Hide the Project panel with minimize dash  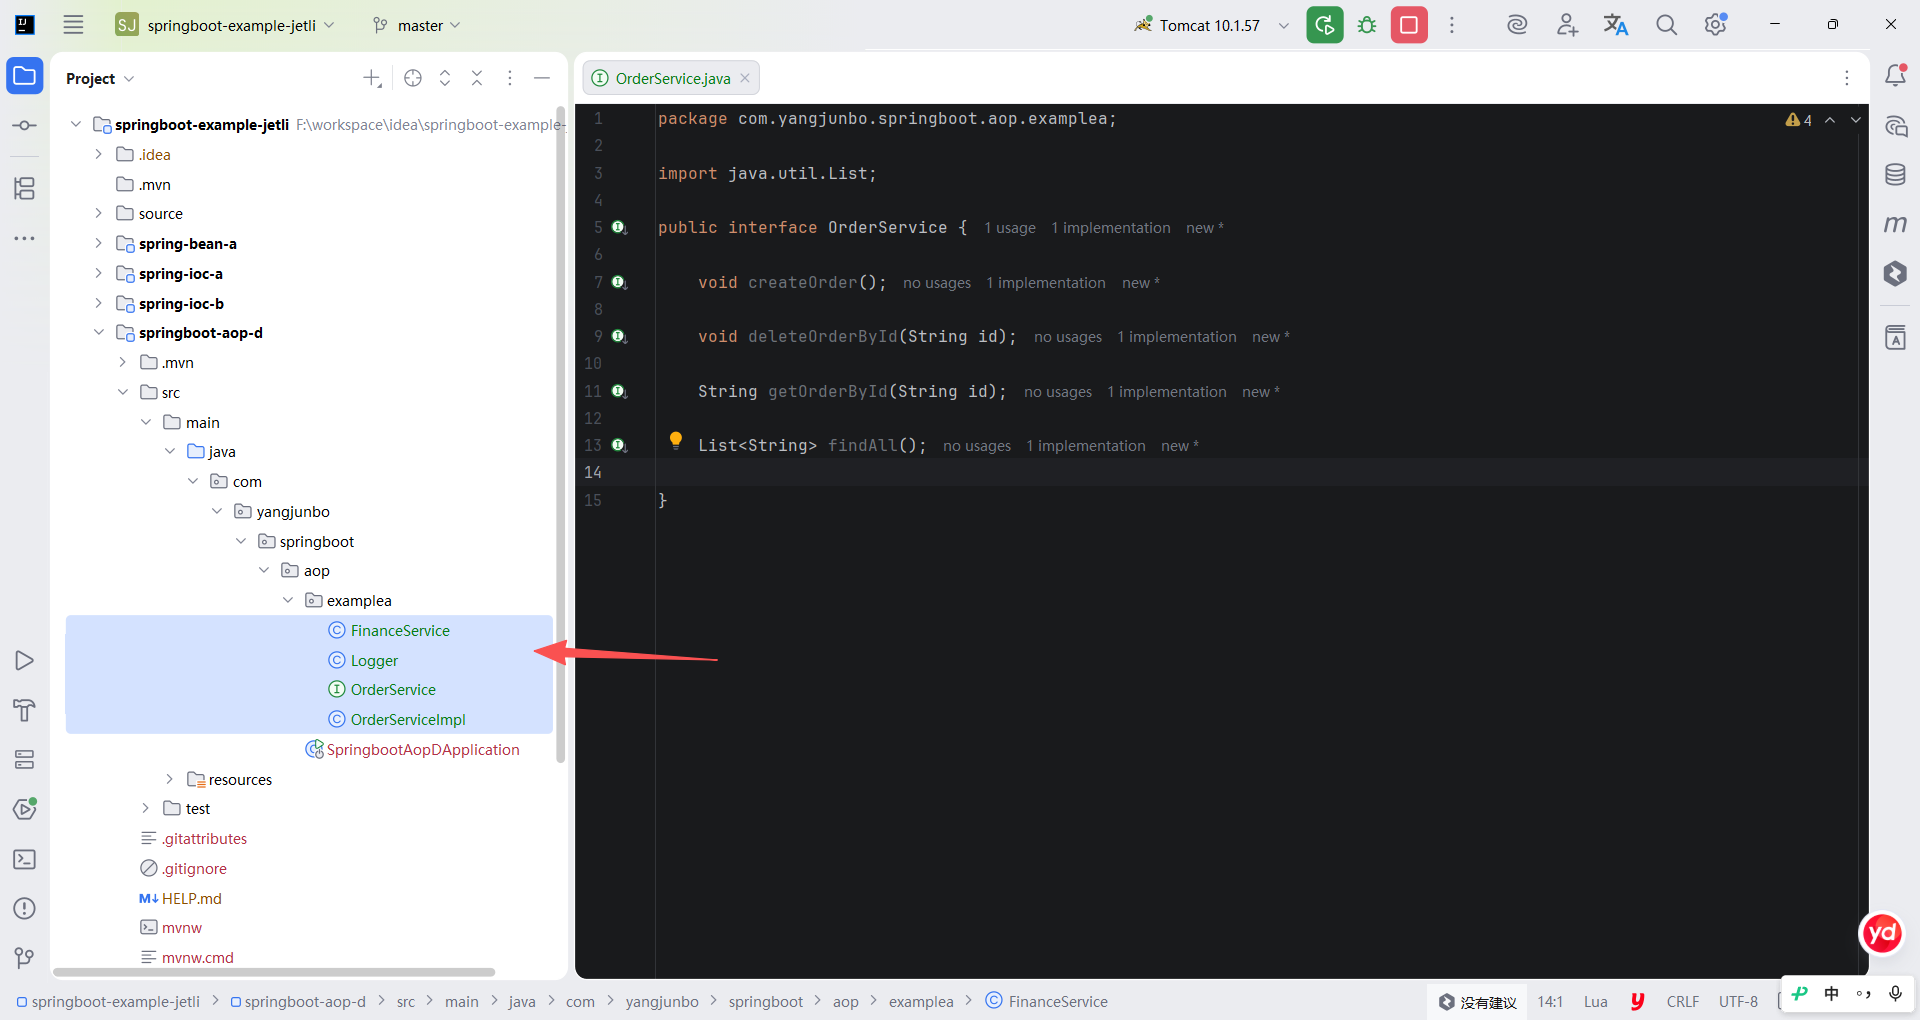coord(542,78)
